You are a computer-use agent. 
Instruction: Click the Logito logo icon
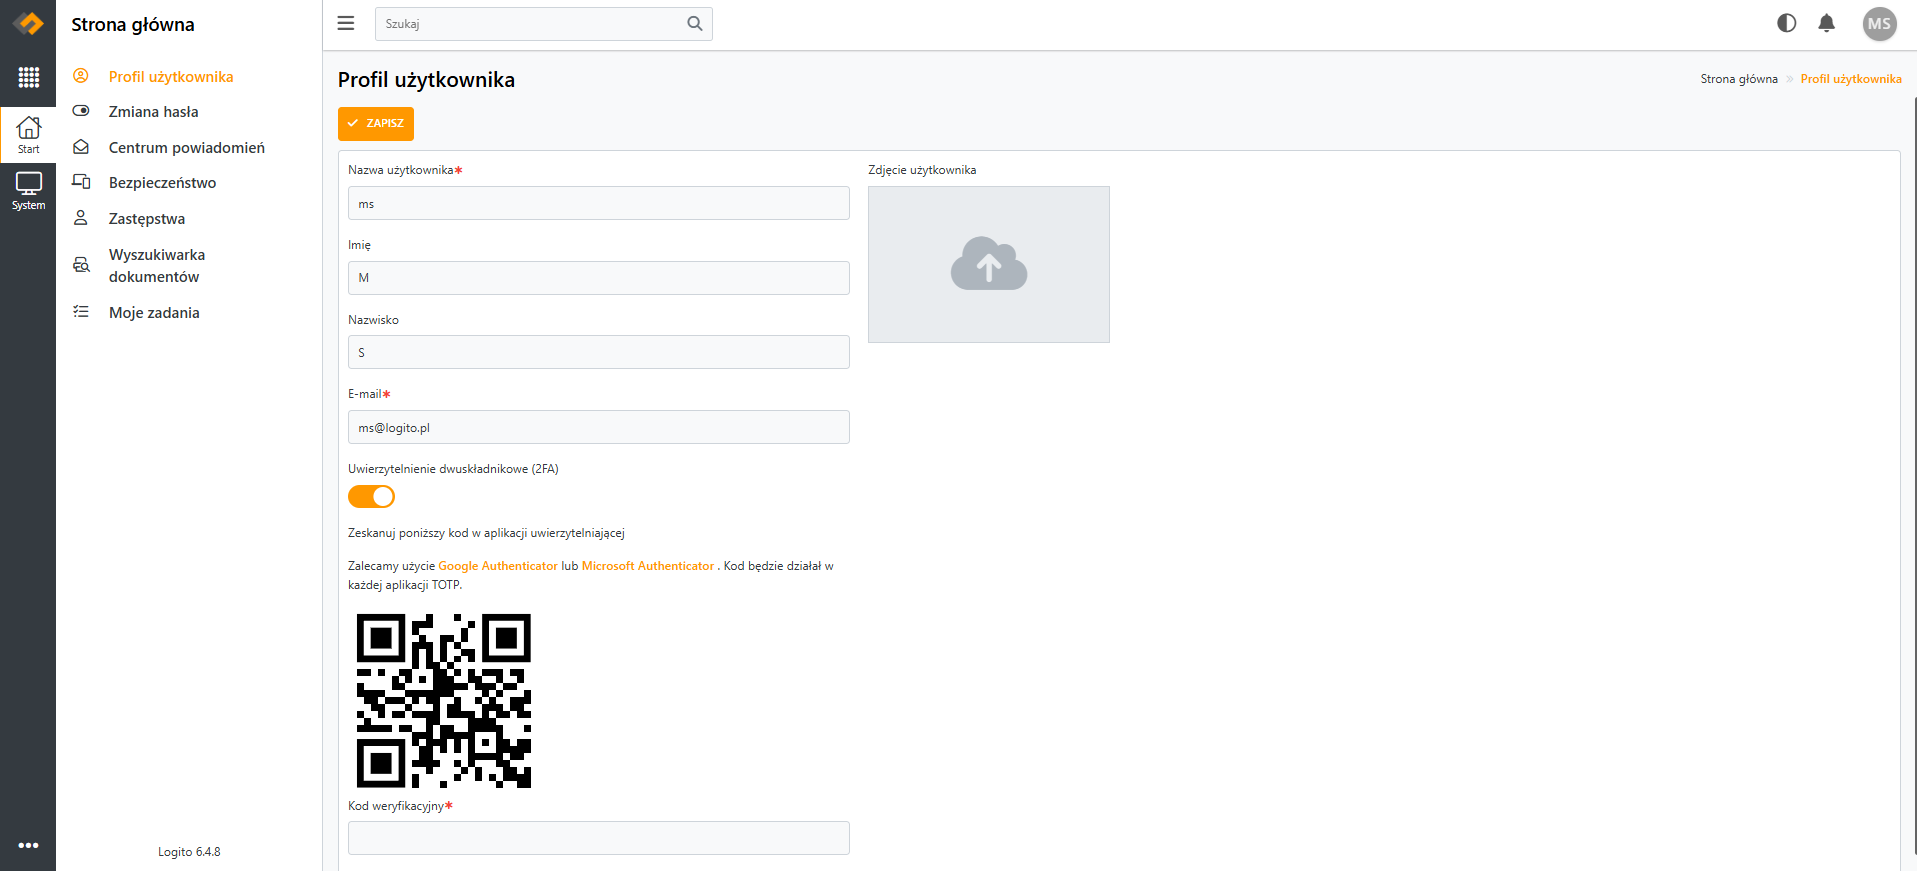click(28, 24)
